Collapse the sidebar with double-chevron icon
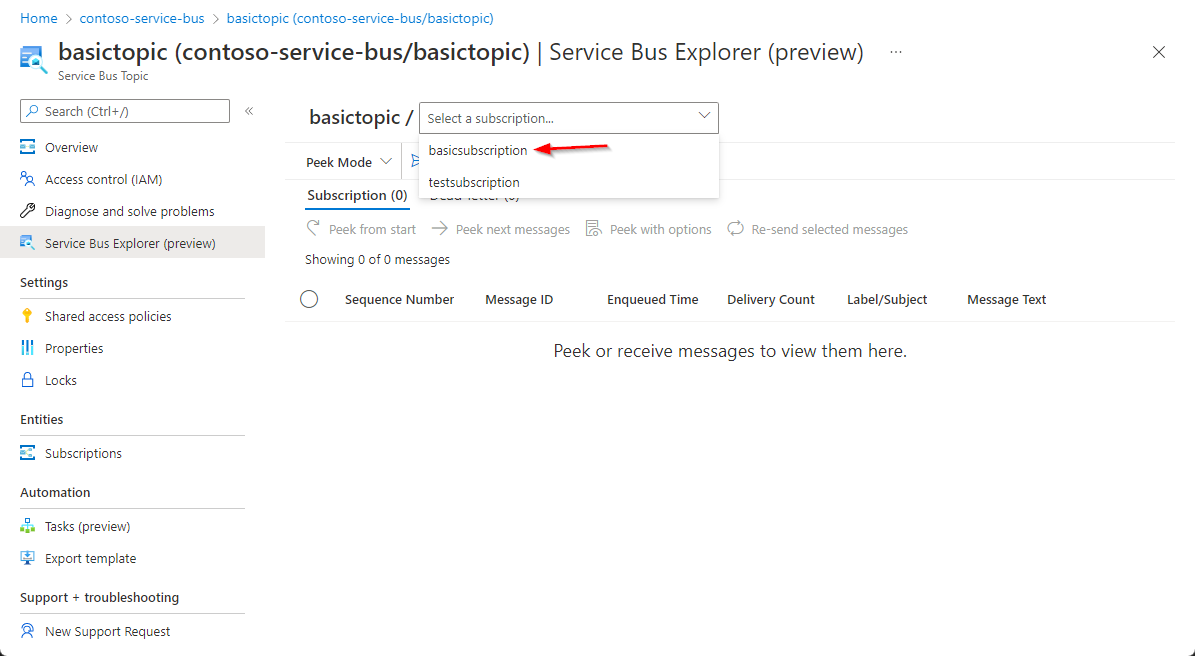Viewport: 1195px width, 656px height. pyautogui.click(x=248, y=111)
